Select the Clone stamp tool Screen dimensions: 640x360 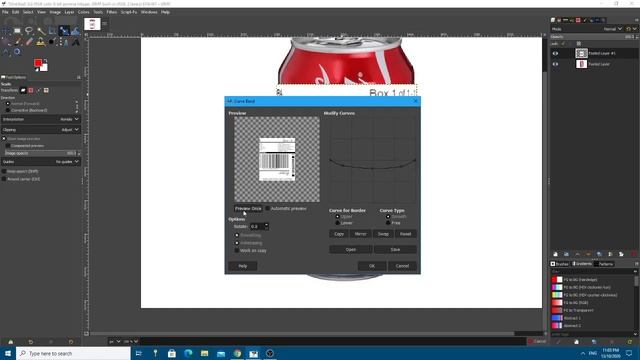pyautogui.click(x=41, y=42)
